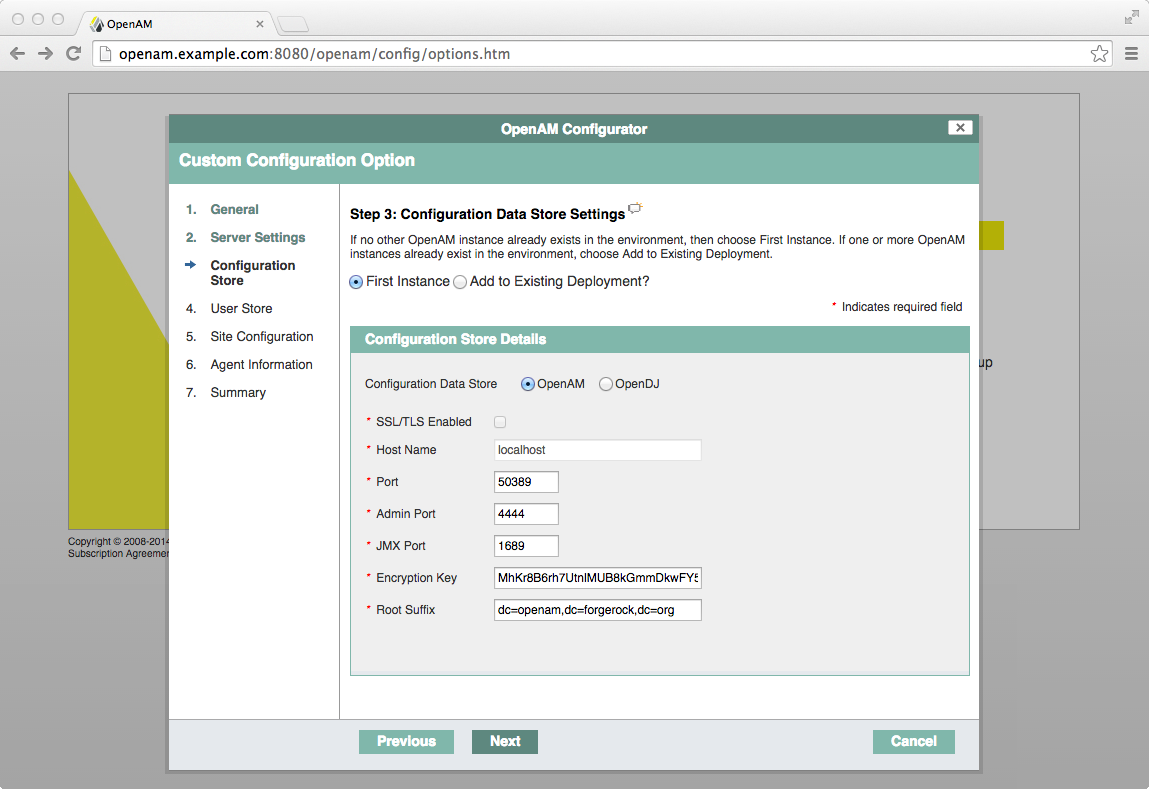Reload the page with the refresh icon
Screen dimensions: 1149x789
(73, 53)
